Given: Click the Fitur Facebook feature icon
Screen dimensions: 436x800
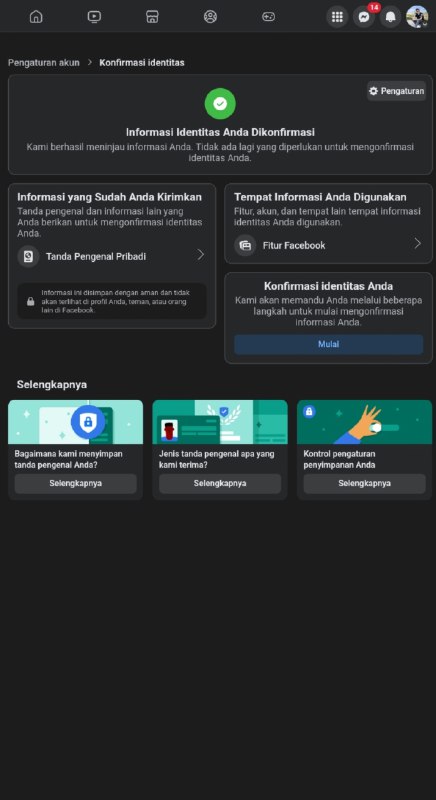Looking at the screenshot, I should pos(245,245).
